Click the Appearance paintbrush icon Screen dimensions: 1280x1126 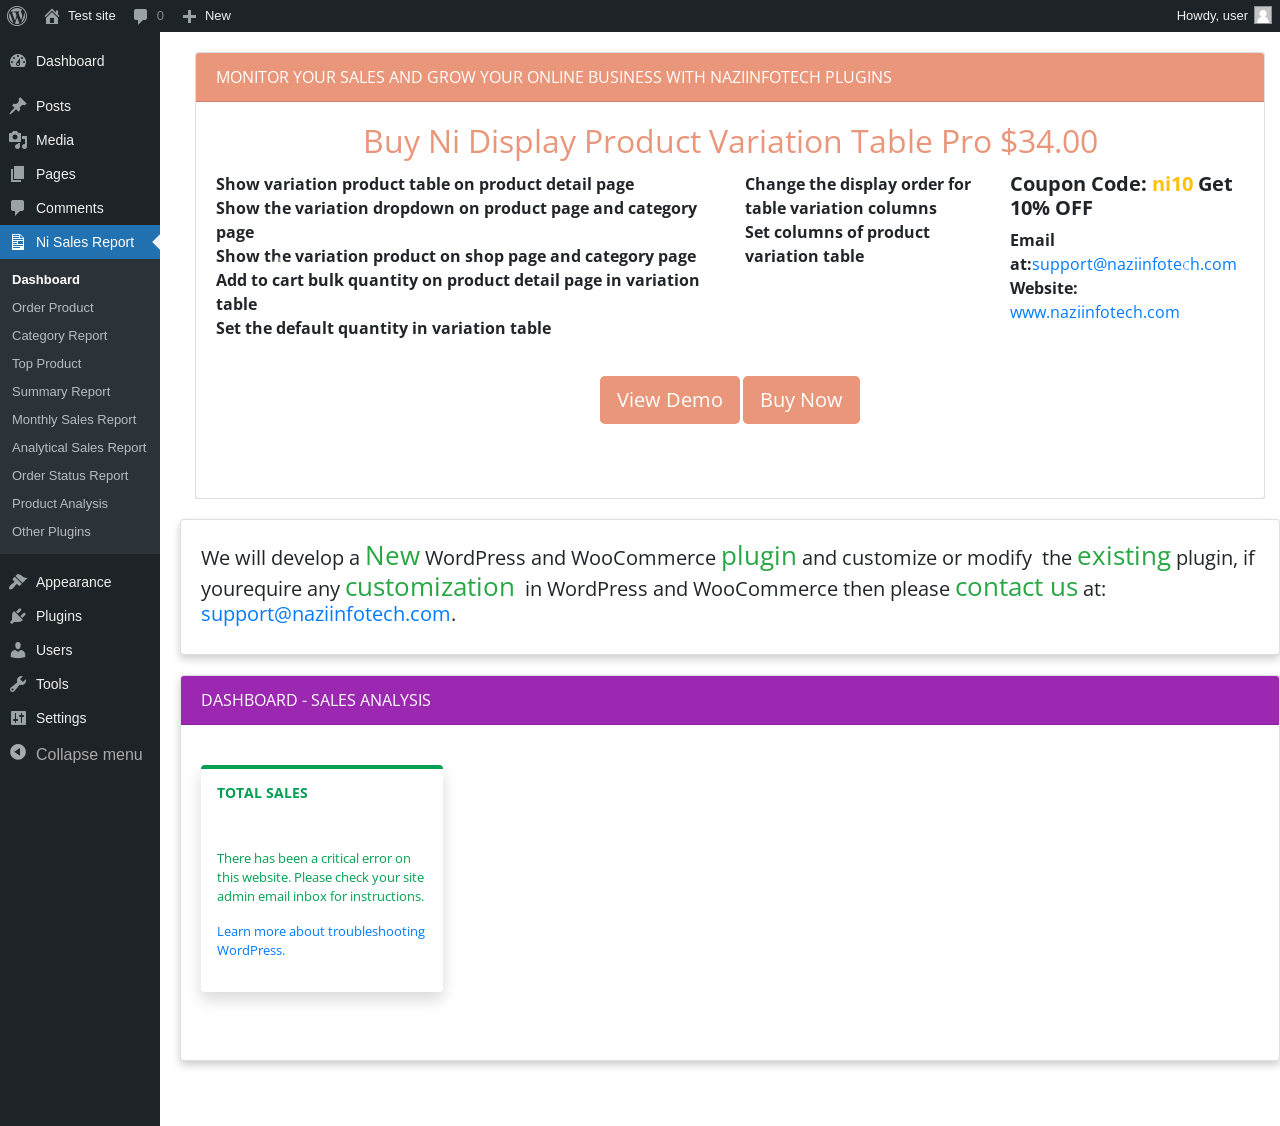(18, 582)
